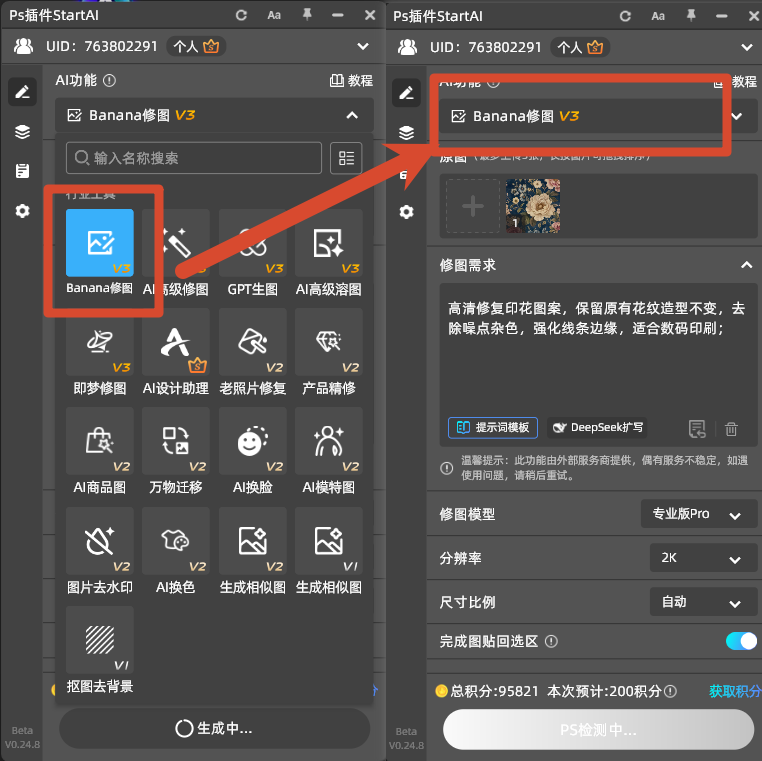The image size is (762, 761).
Task: Click the plus box to add source image
Action: tap(473, 206)
